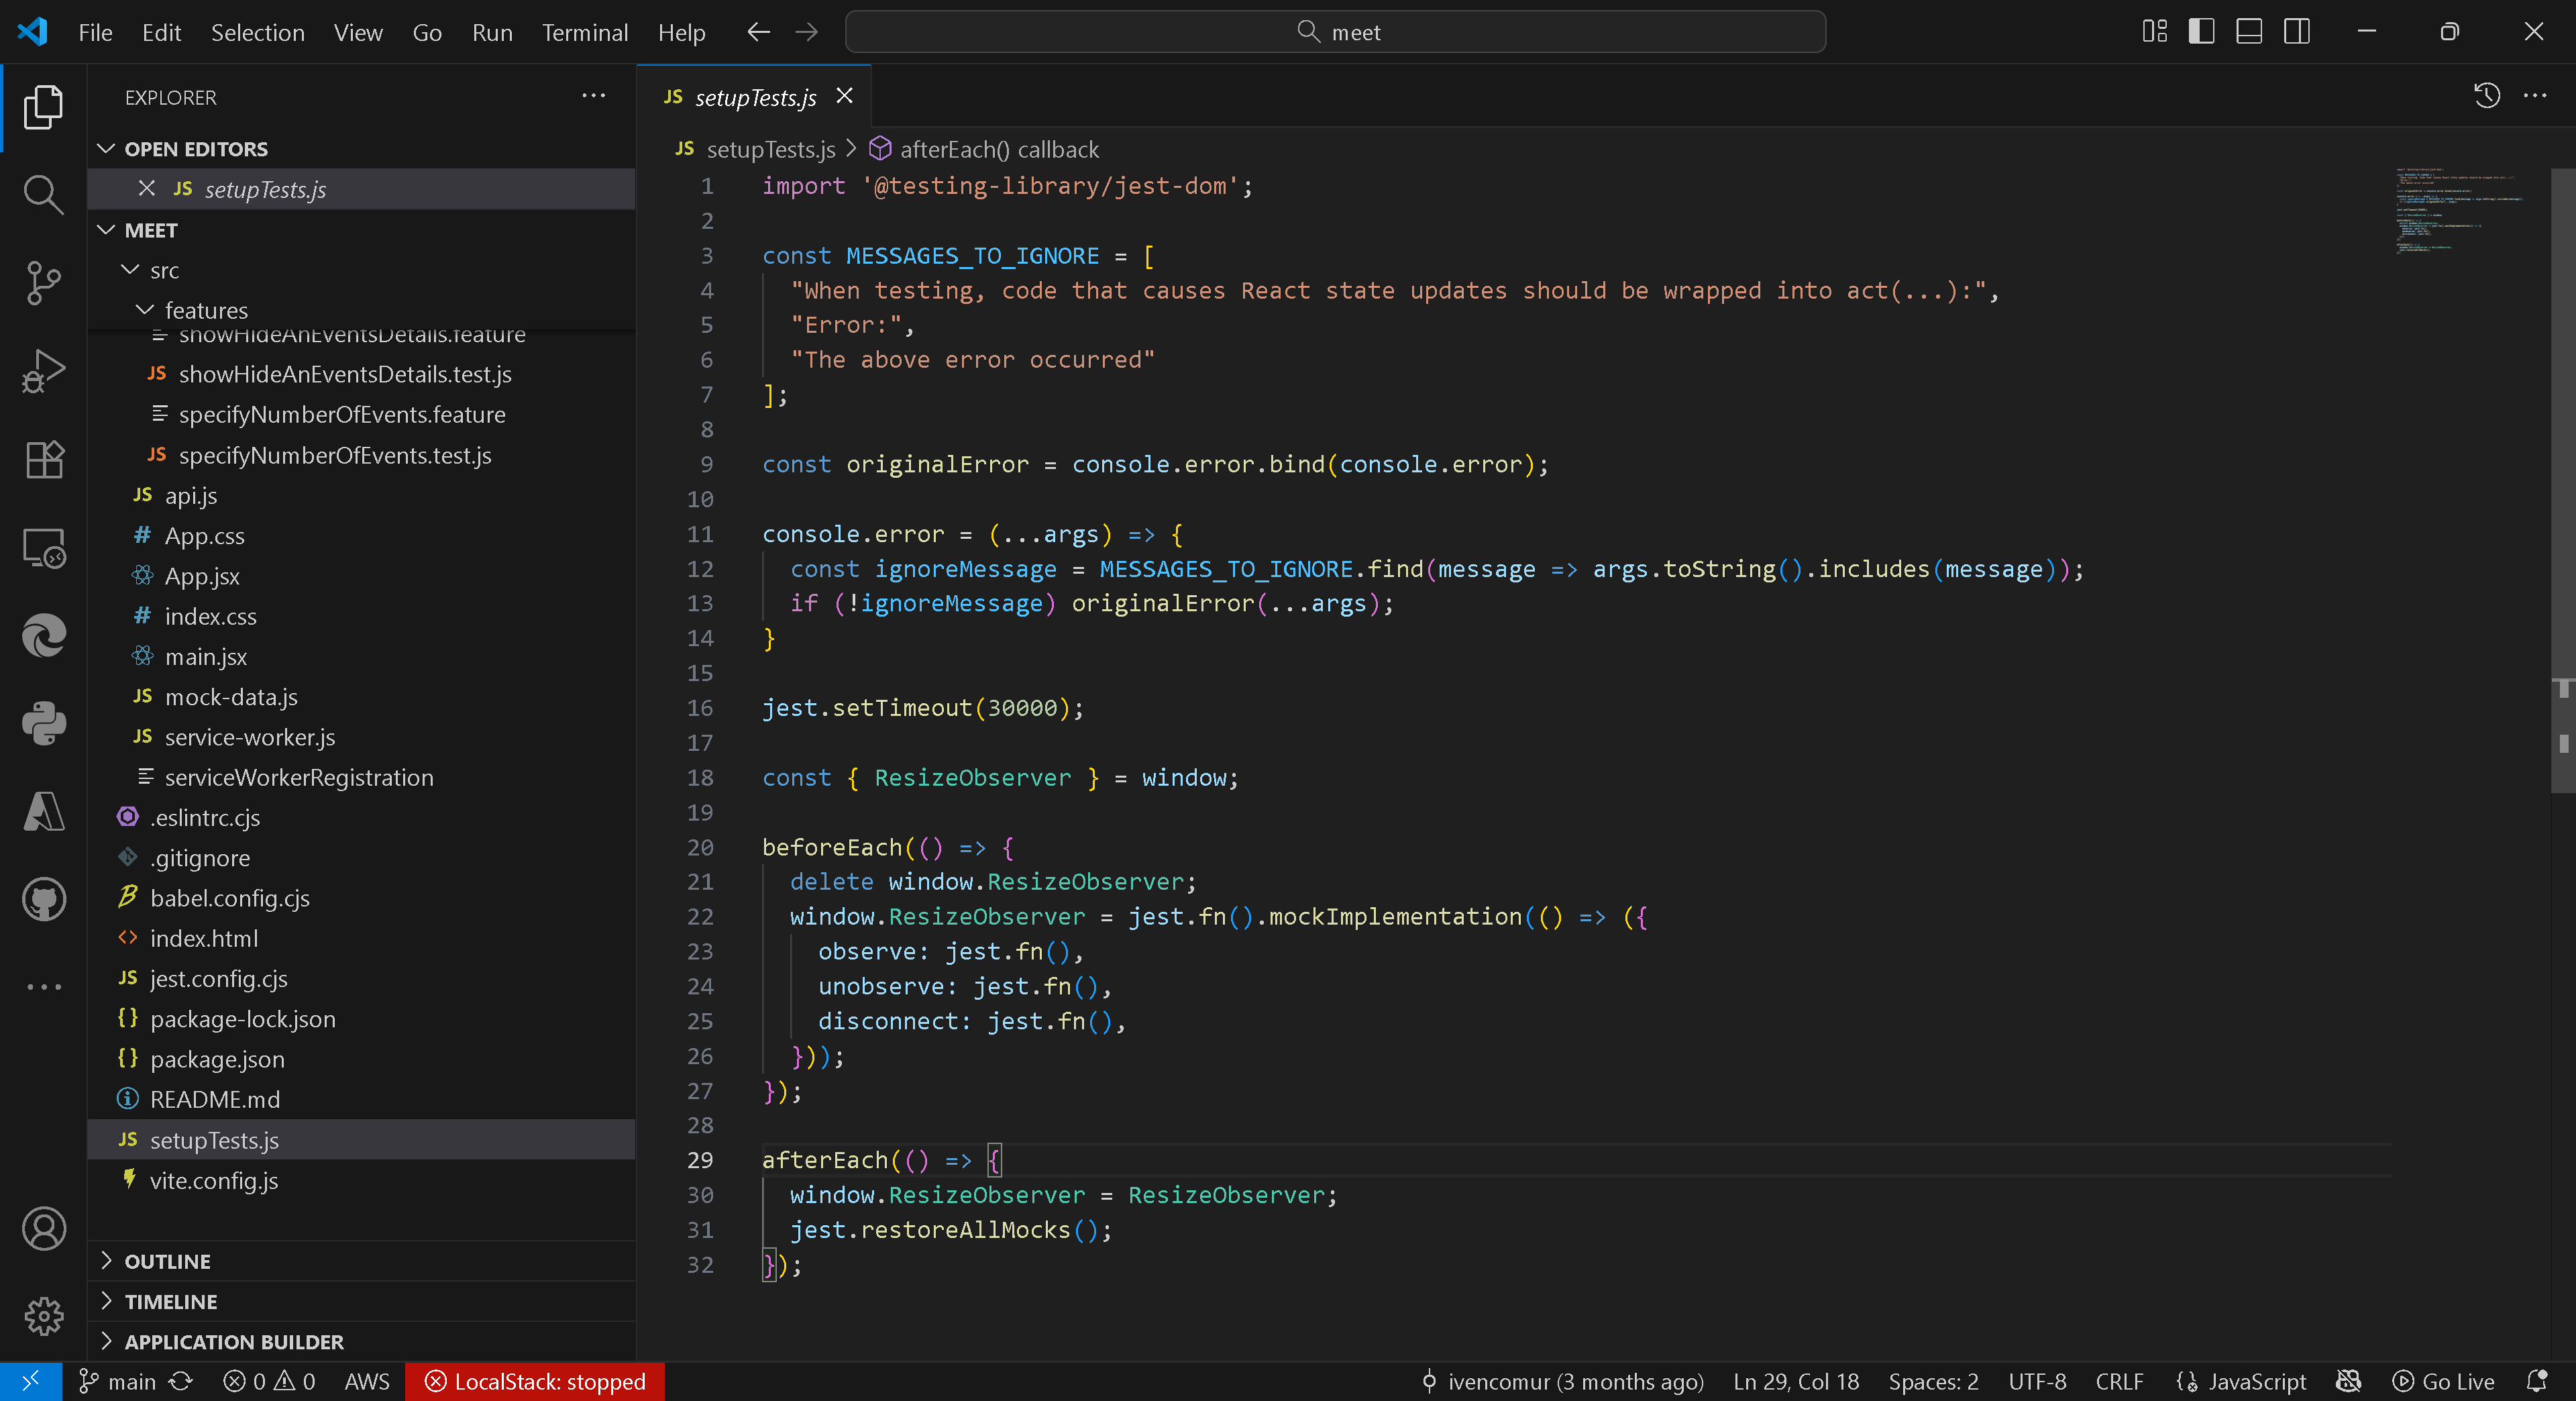This screenshot has height=1401, width=2576.
Task: Toggle the bottom Panel visibility
Action: pos(2249,31)
